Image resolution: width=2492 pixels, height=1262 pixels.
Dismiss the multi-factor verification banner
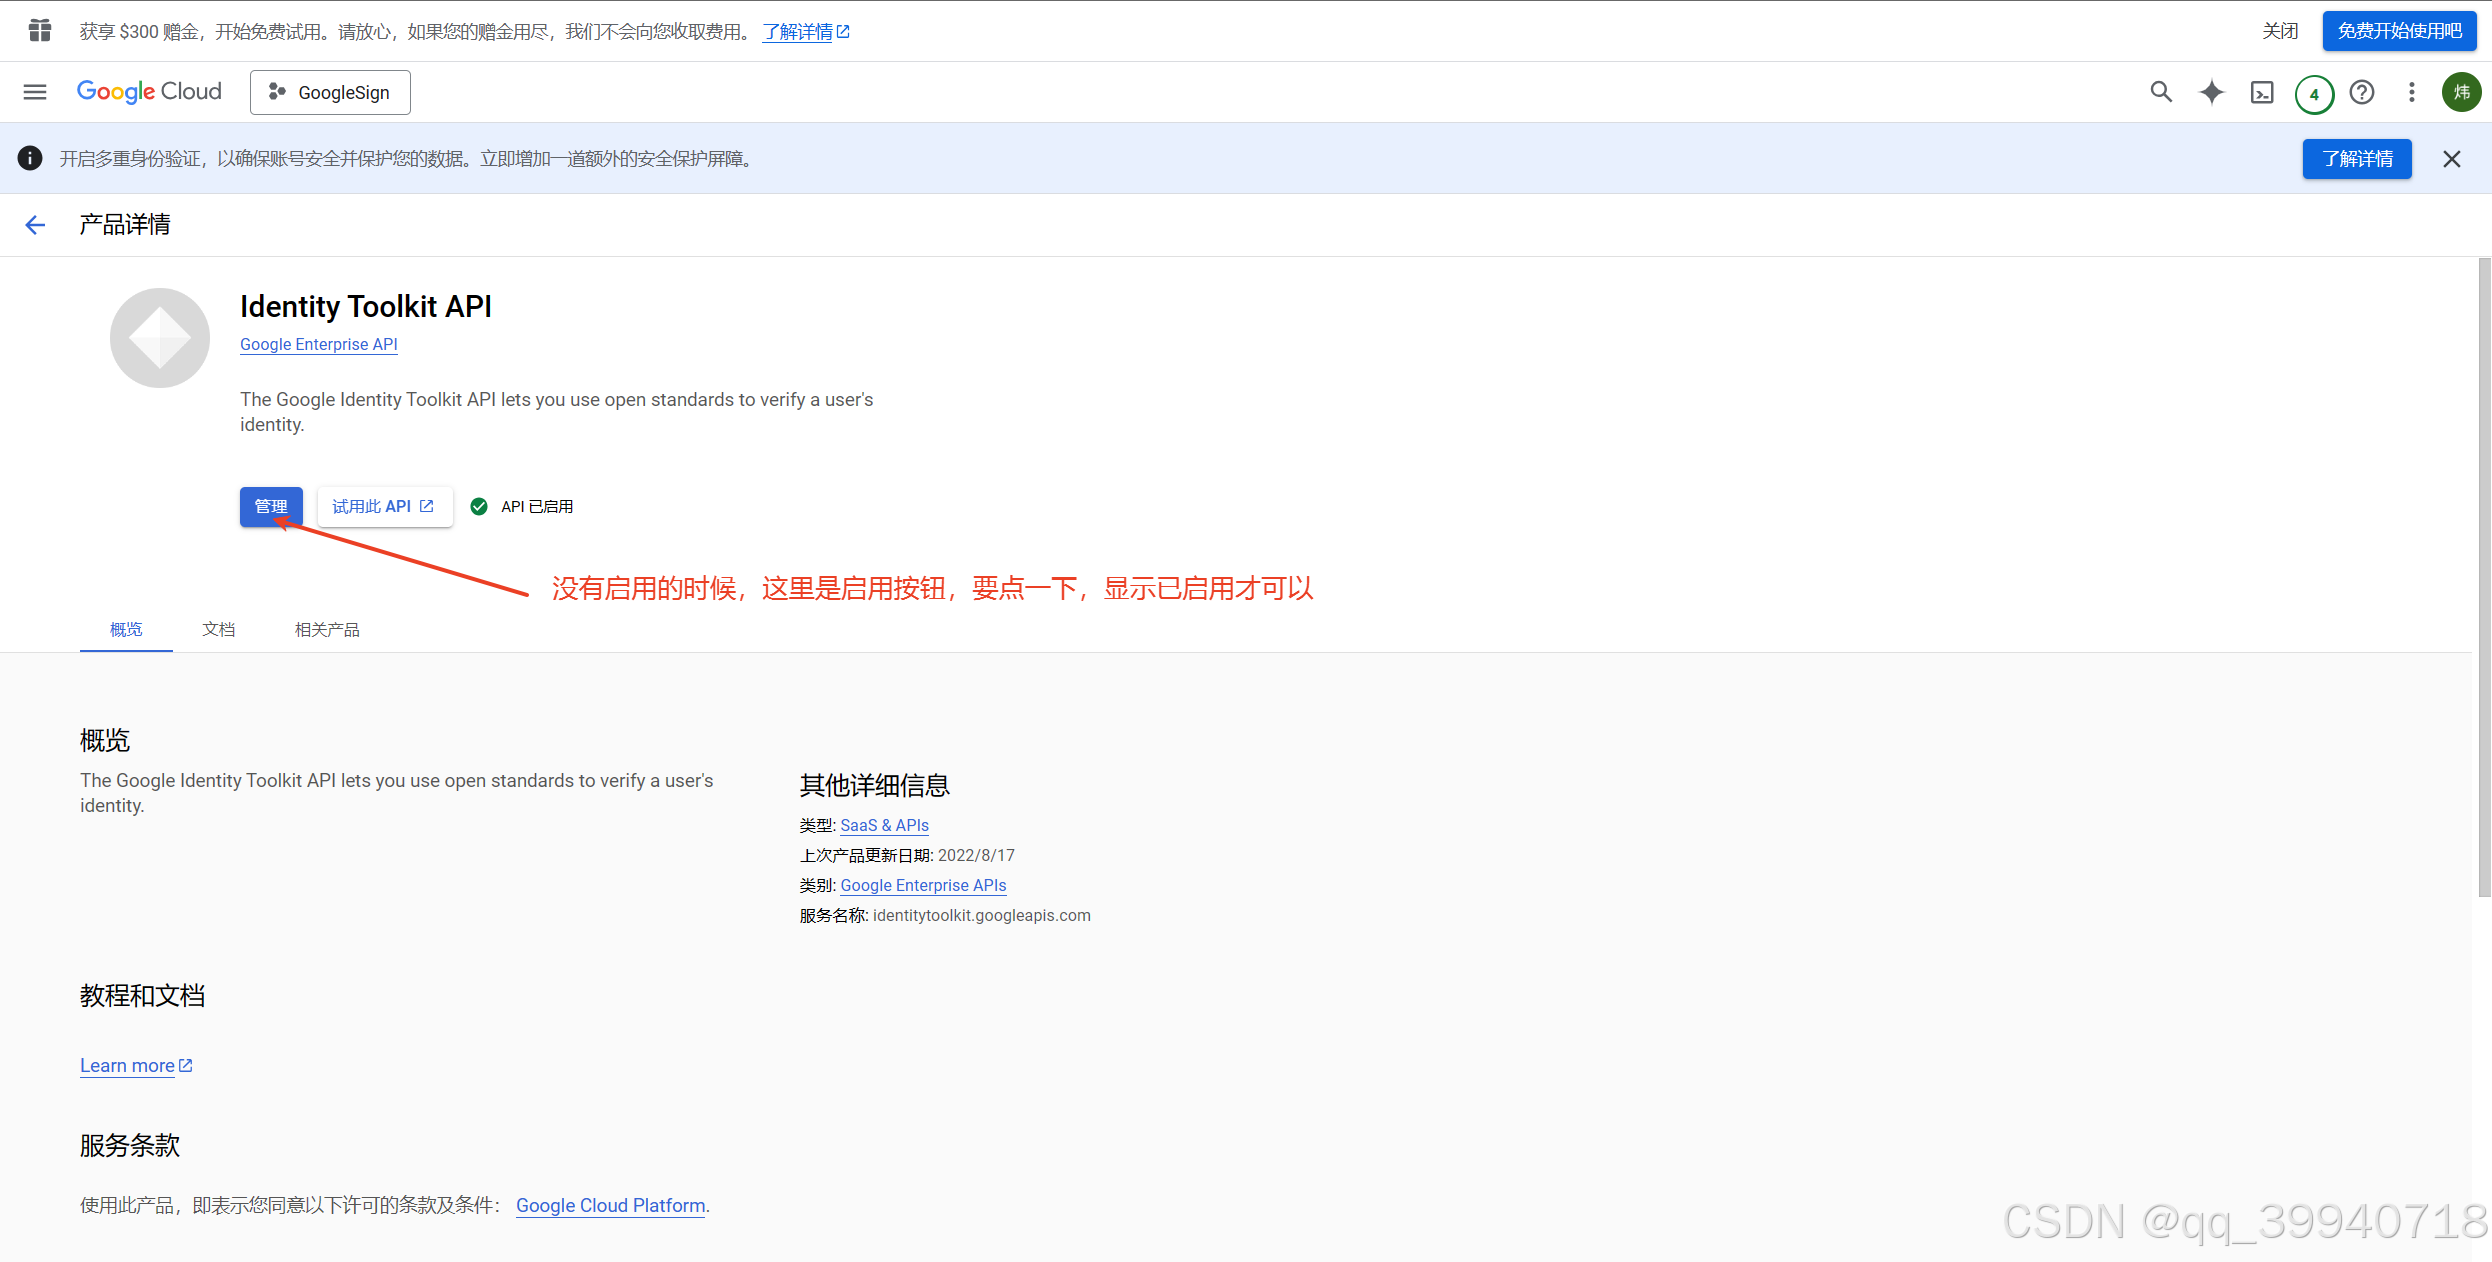pos(2452,159)
